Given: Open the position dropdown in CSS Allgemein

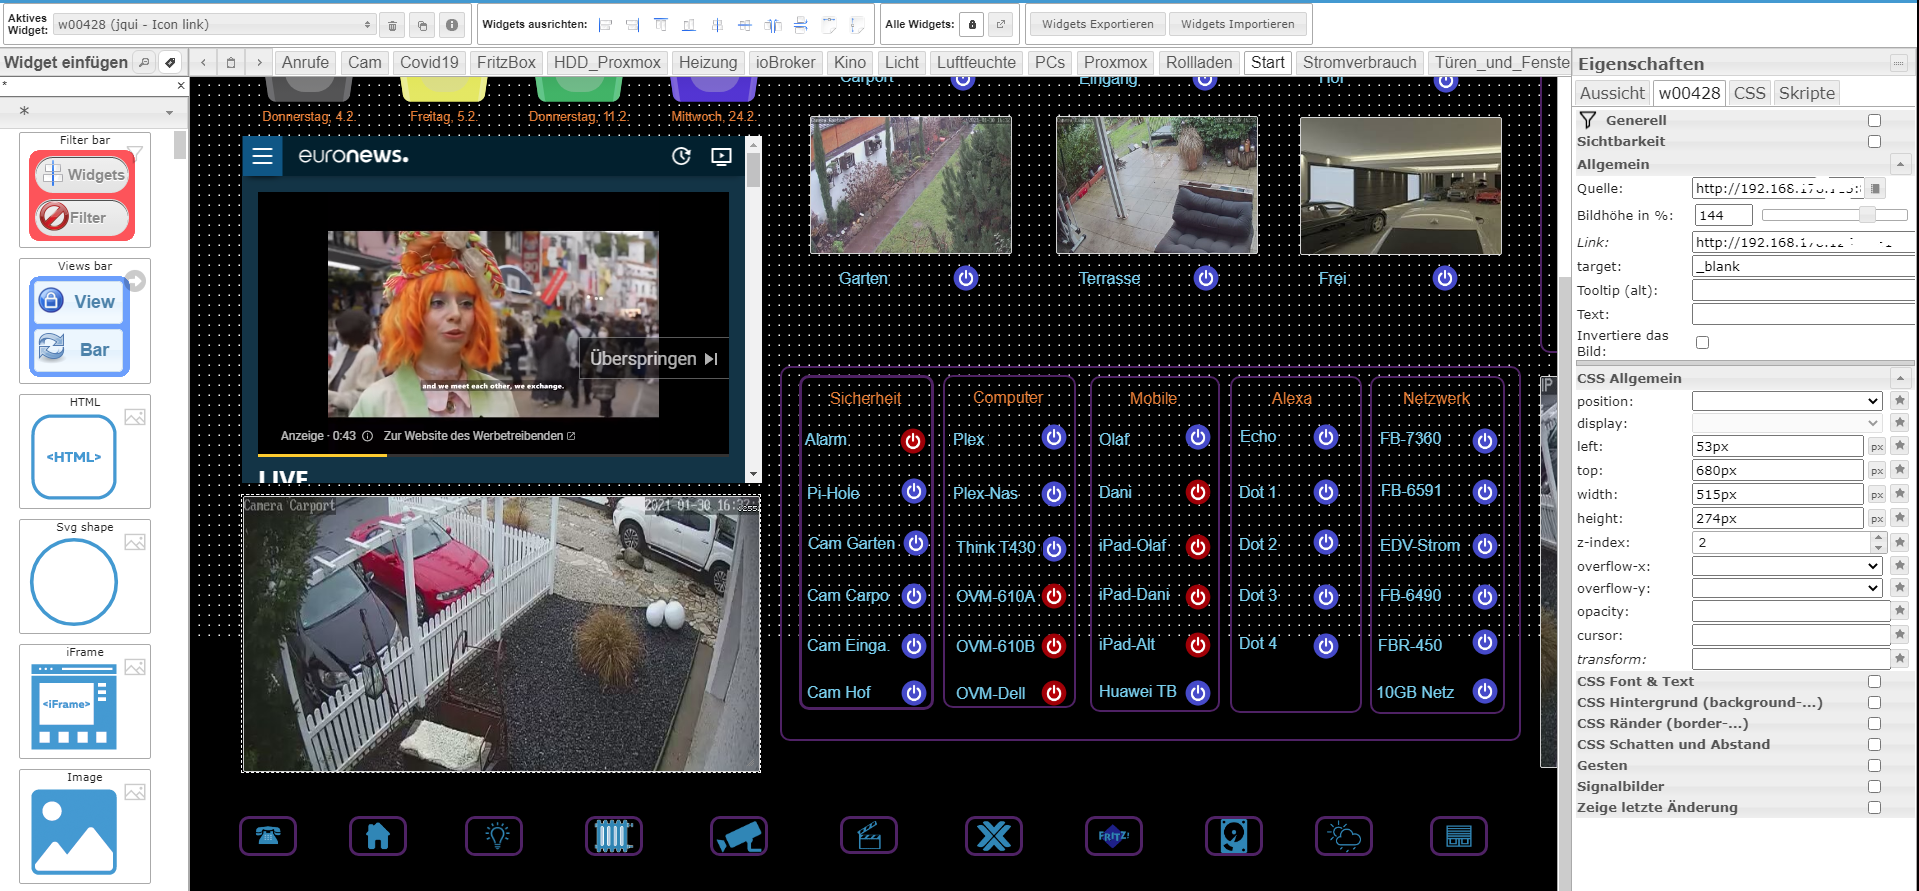Looking at the screenshot, I should 1786,401.
